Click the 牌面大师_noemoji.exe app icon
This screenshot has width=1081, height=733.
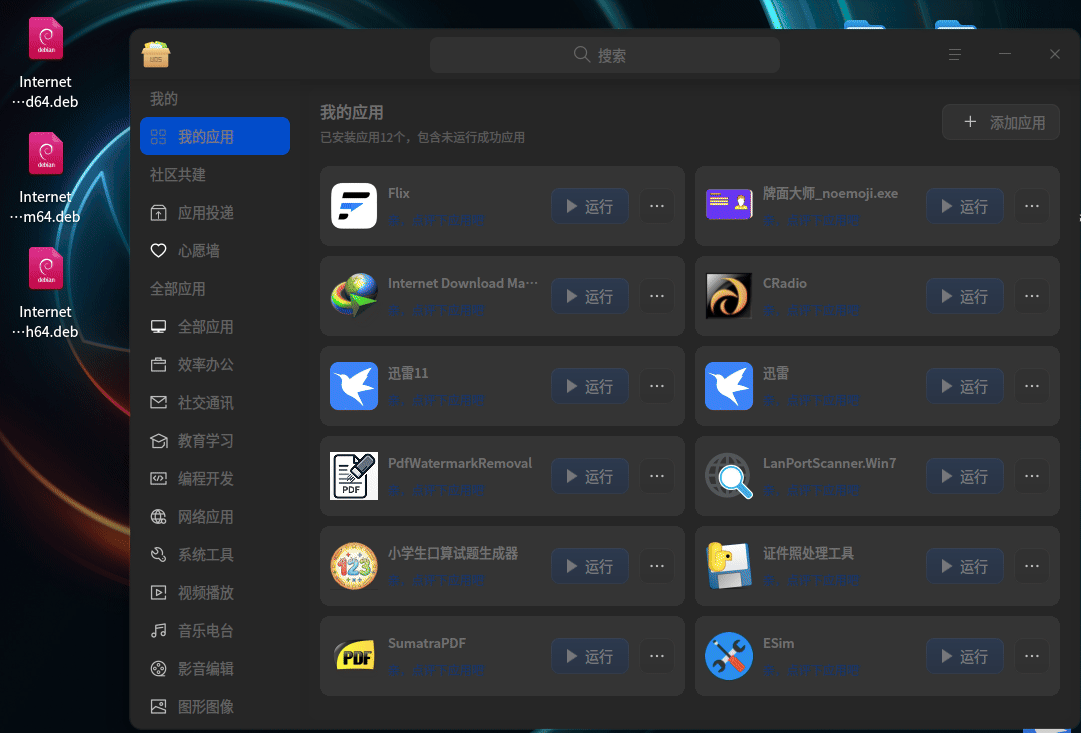pos(729,205)
